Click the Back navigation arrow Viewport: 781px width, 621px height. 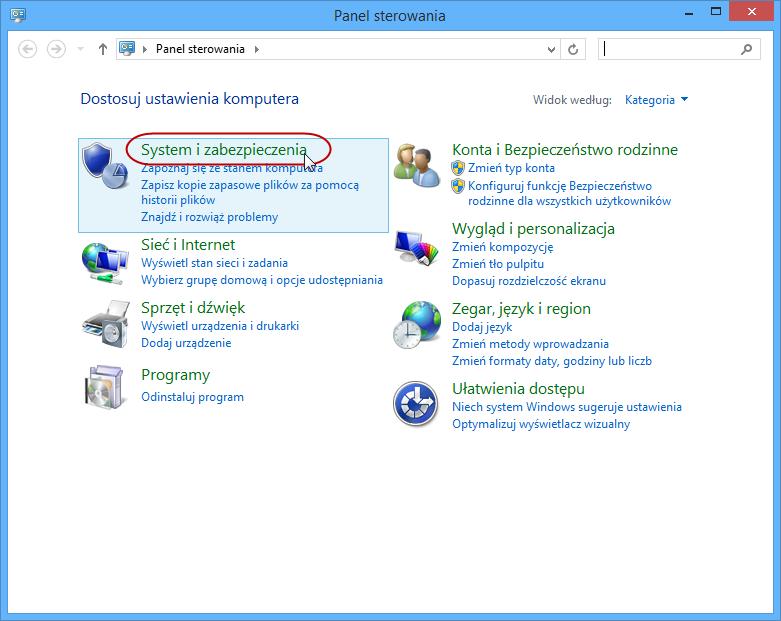[27, 49]
